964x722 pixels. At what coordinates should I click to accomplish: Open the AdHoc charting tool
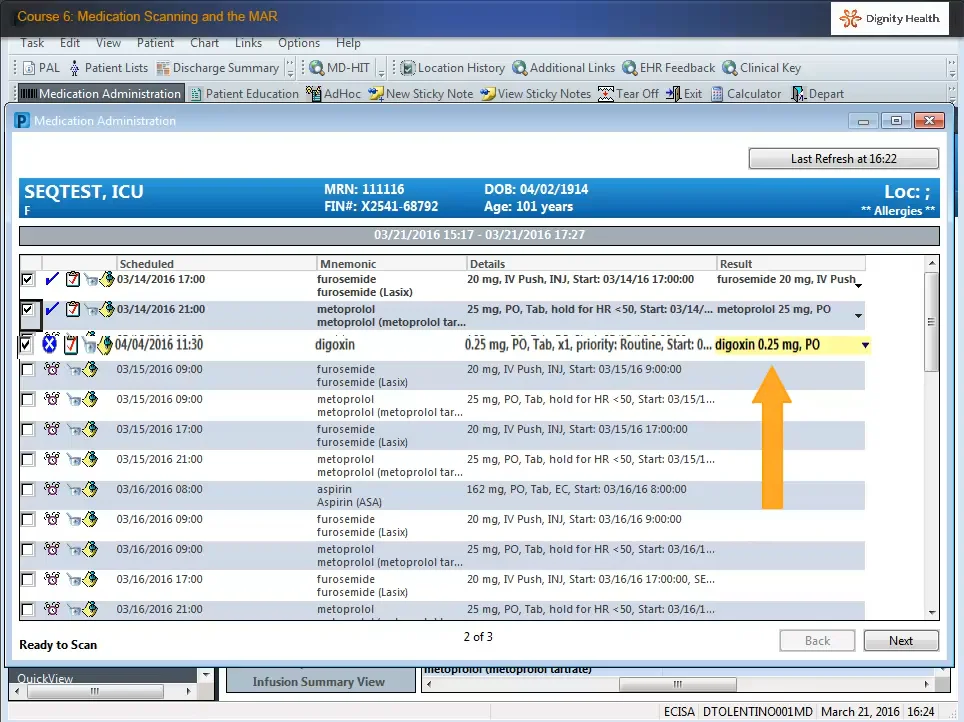(334, 94)
